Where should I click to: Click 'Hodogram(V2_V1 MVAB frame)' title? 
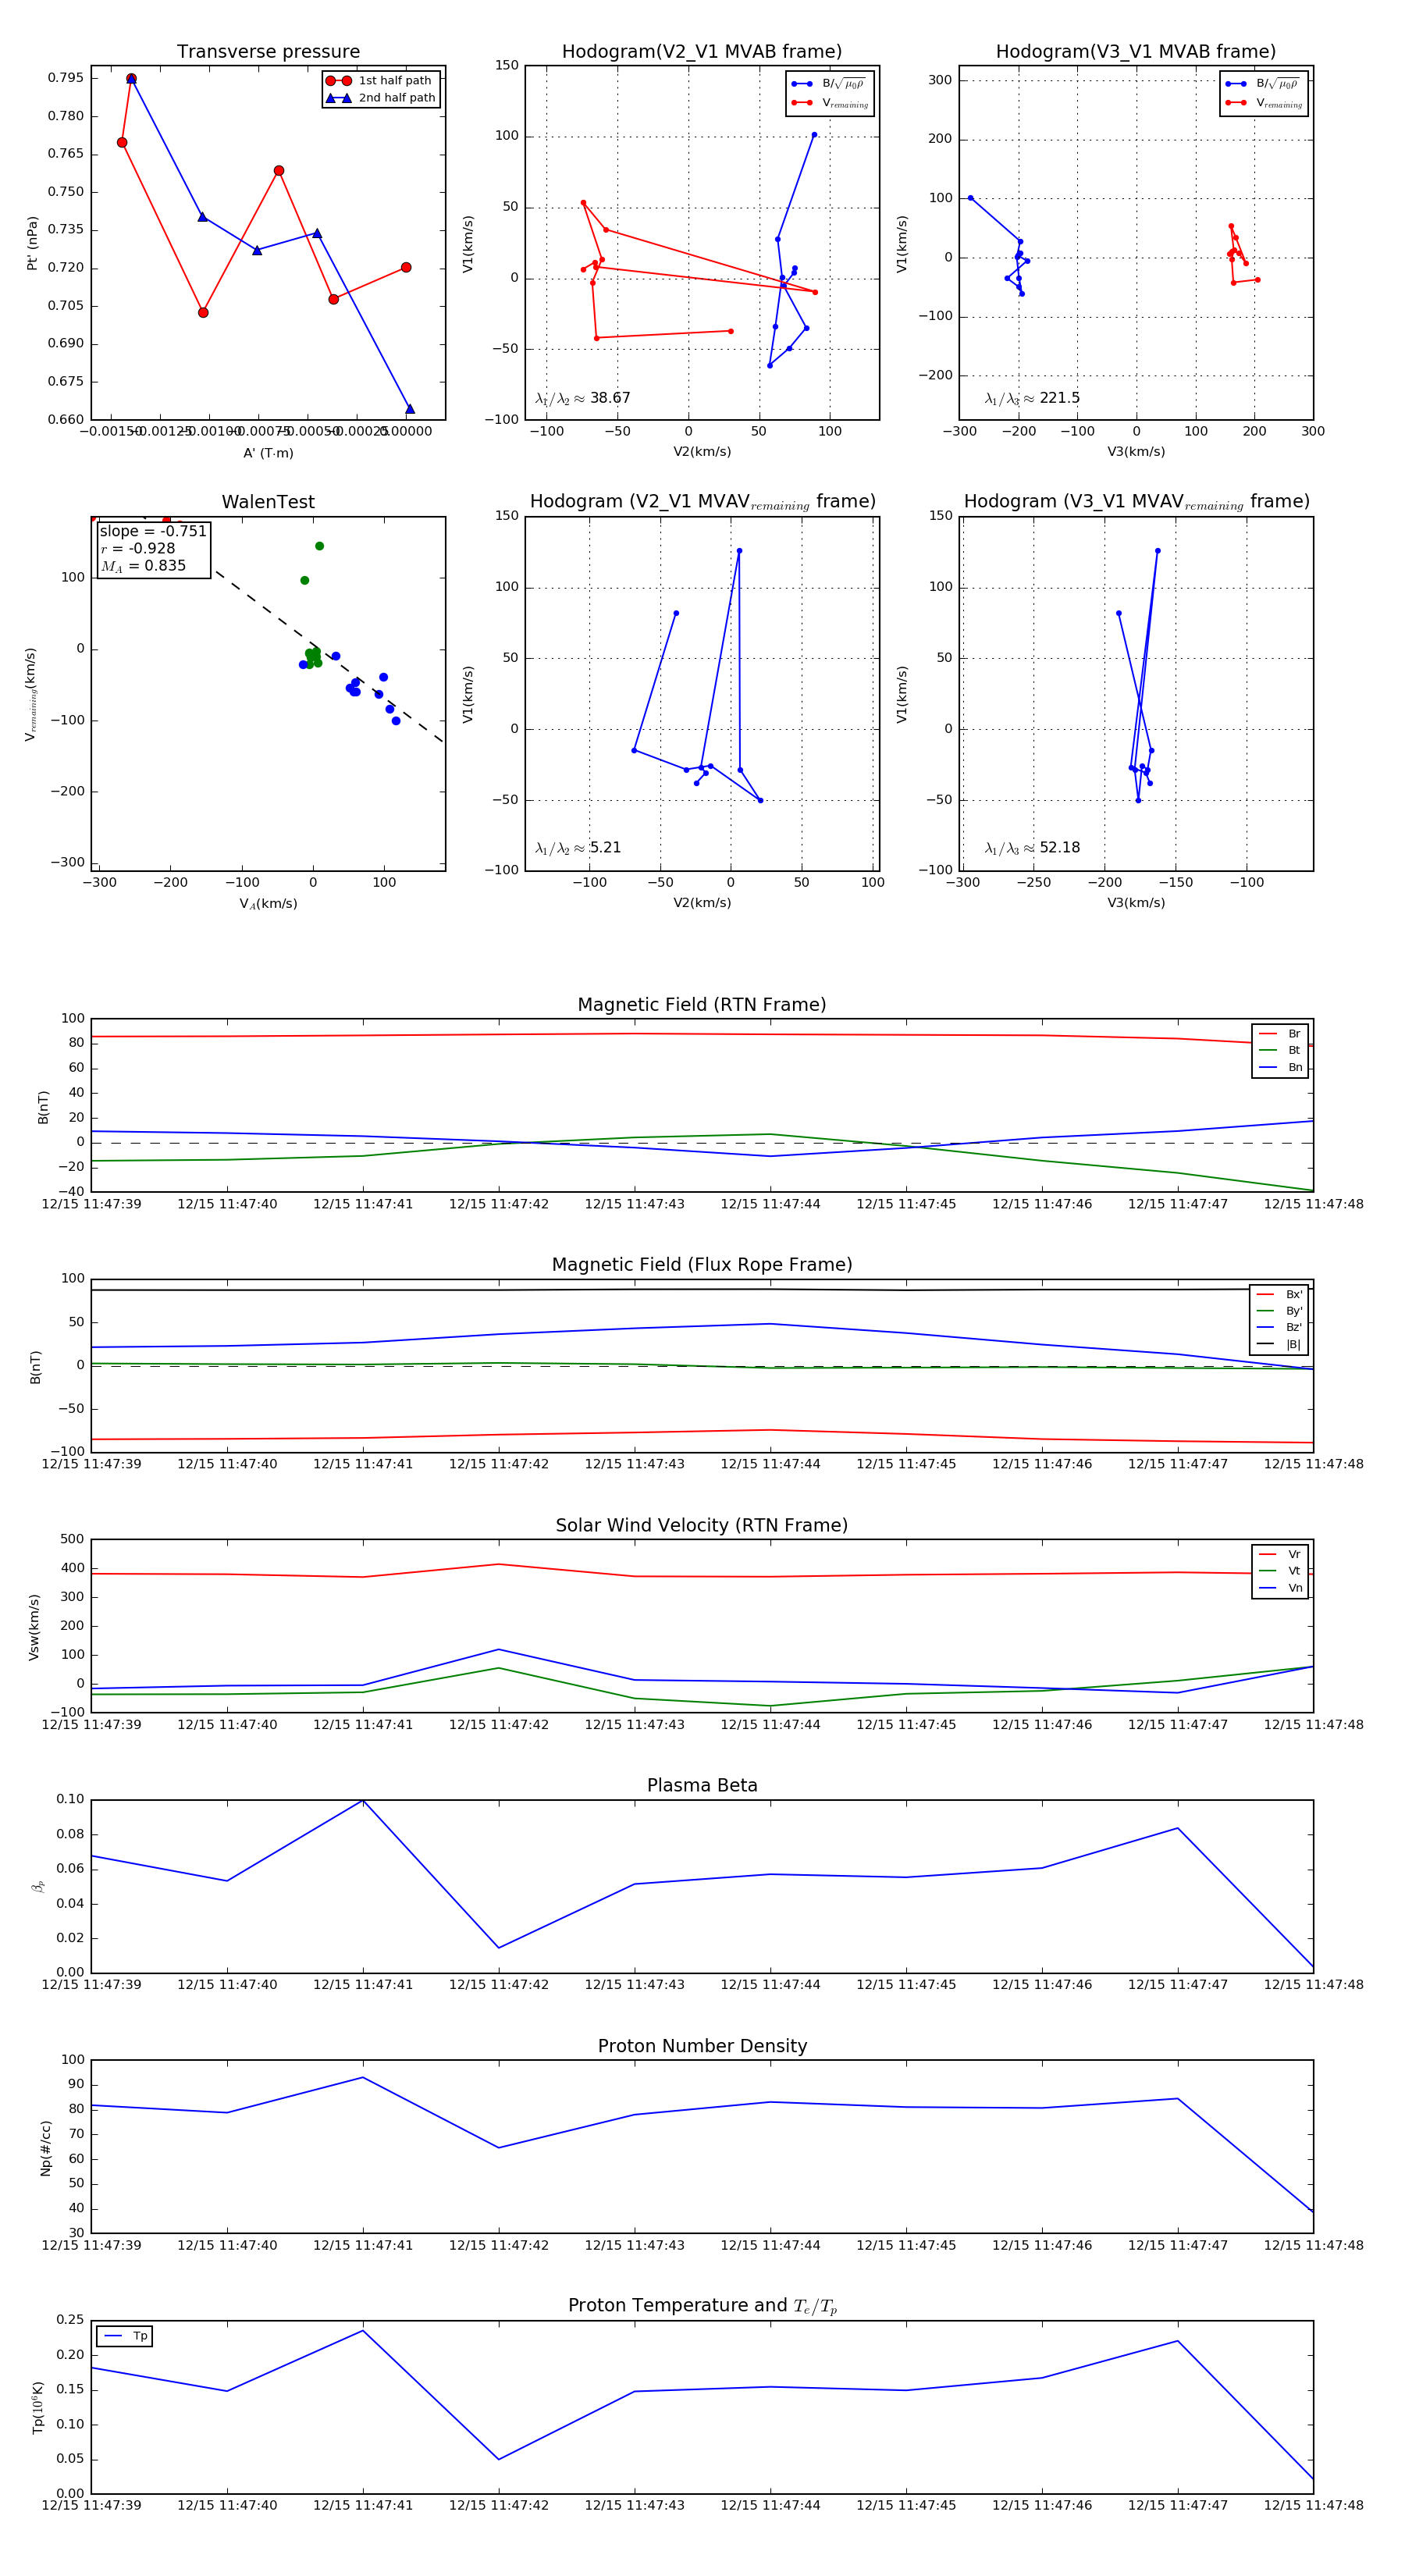coord(702,52)
